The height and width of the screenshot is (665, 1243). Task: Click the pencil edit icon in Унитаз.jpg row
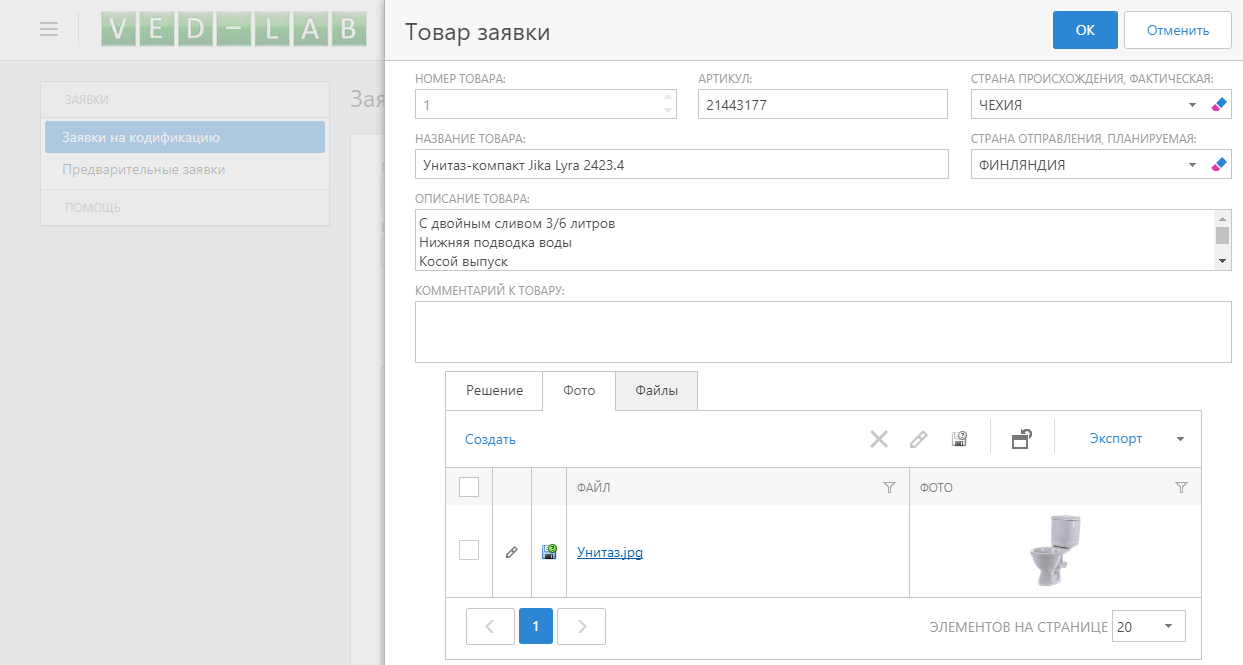(512, 551)
